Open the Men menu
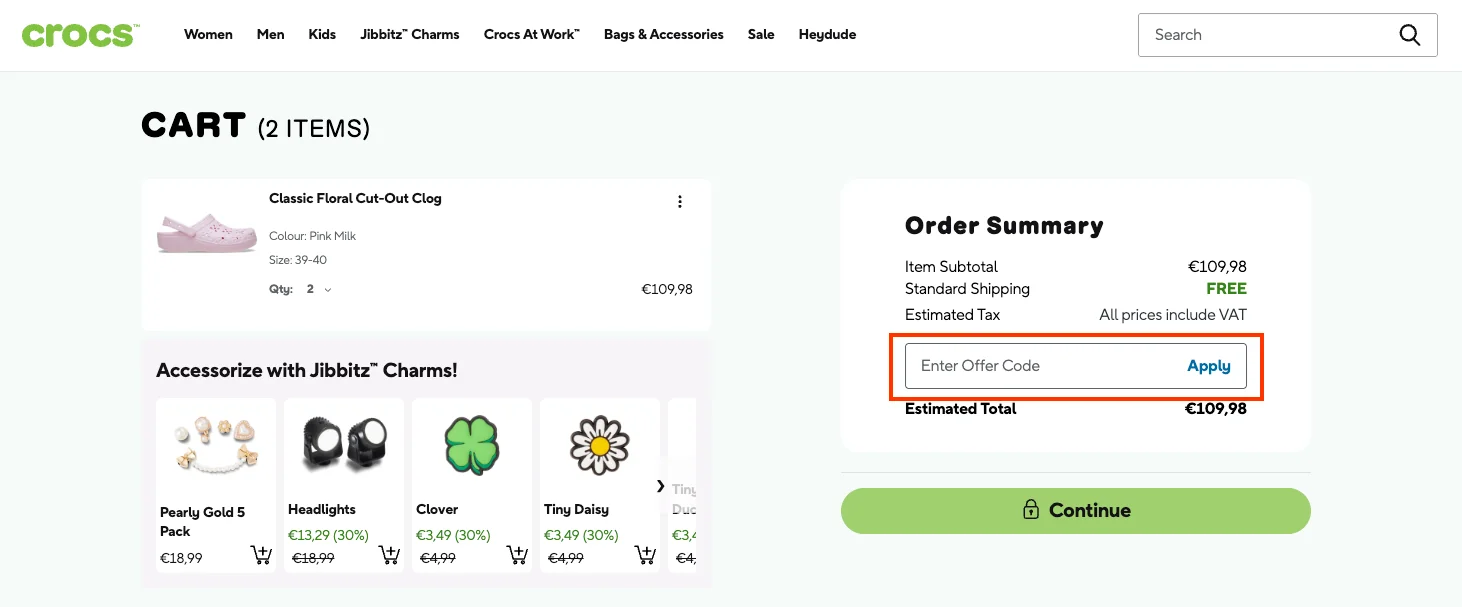The height and width of the screenshot is (607, 1462). point(270,34)
